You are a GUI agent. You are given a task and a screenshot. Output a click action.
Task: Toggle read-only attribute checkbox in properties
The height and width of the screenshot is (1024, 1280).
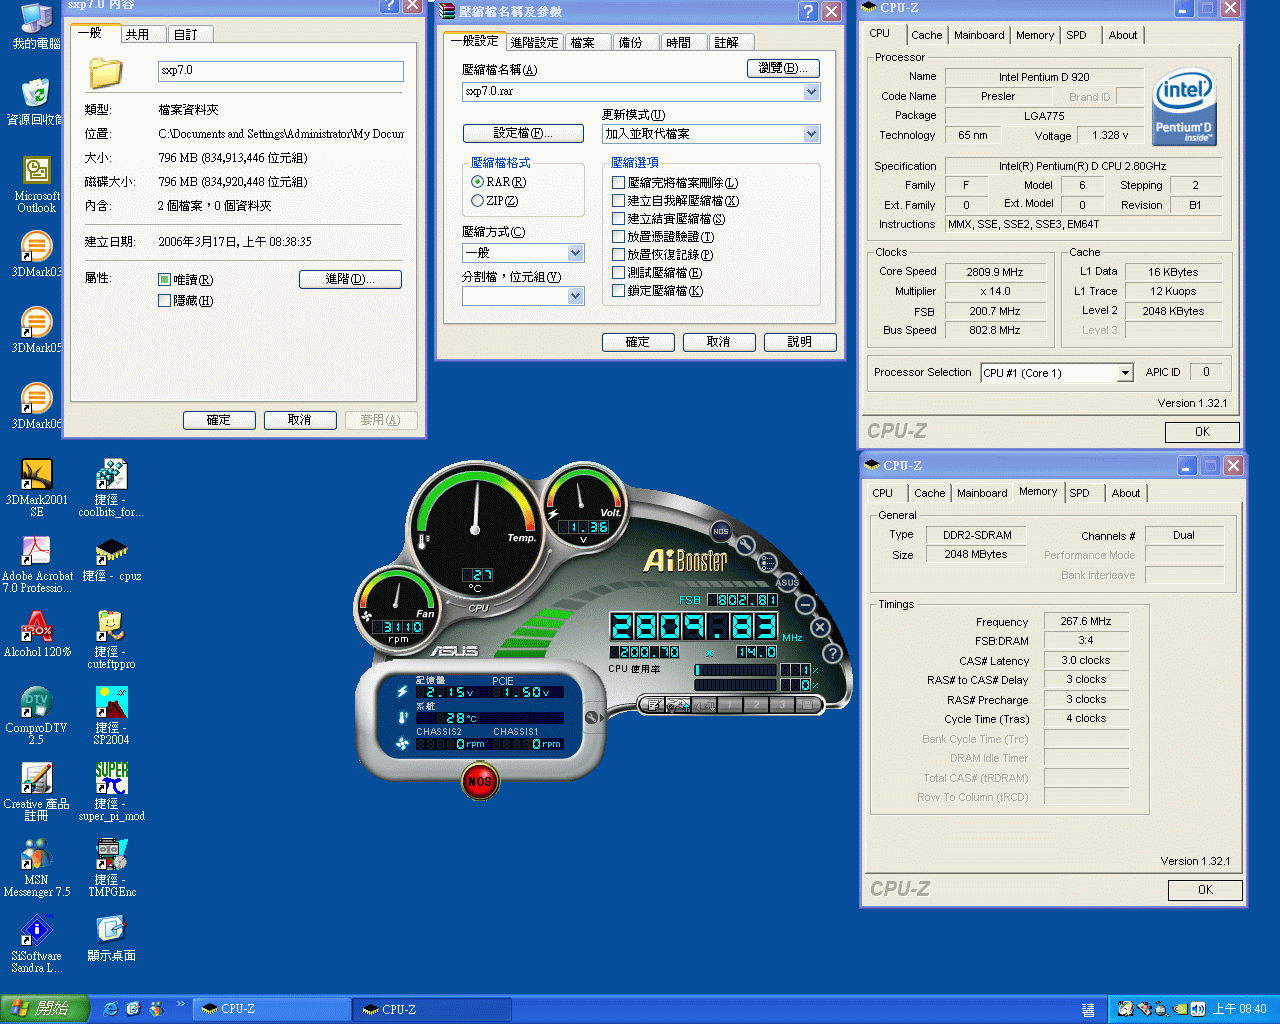tap(164, 280)
